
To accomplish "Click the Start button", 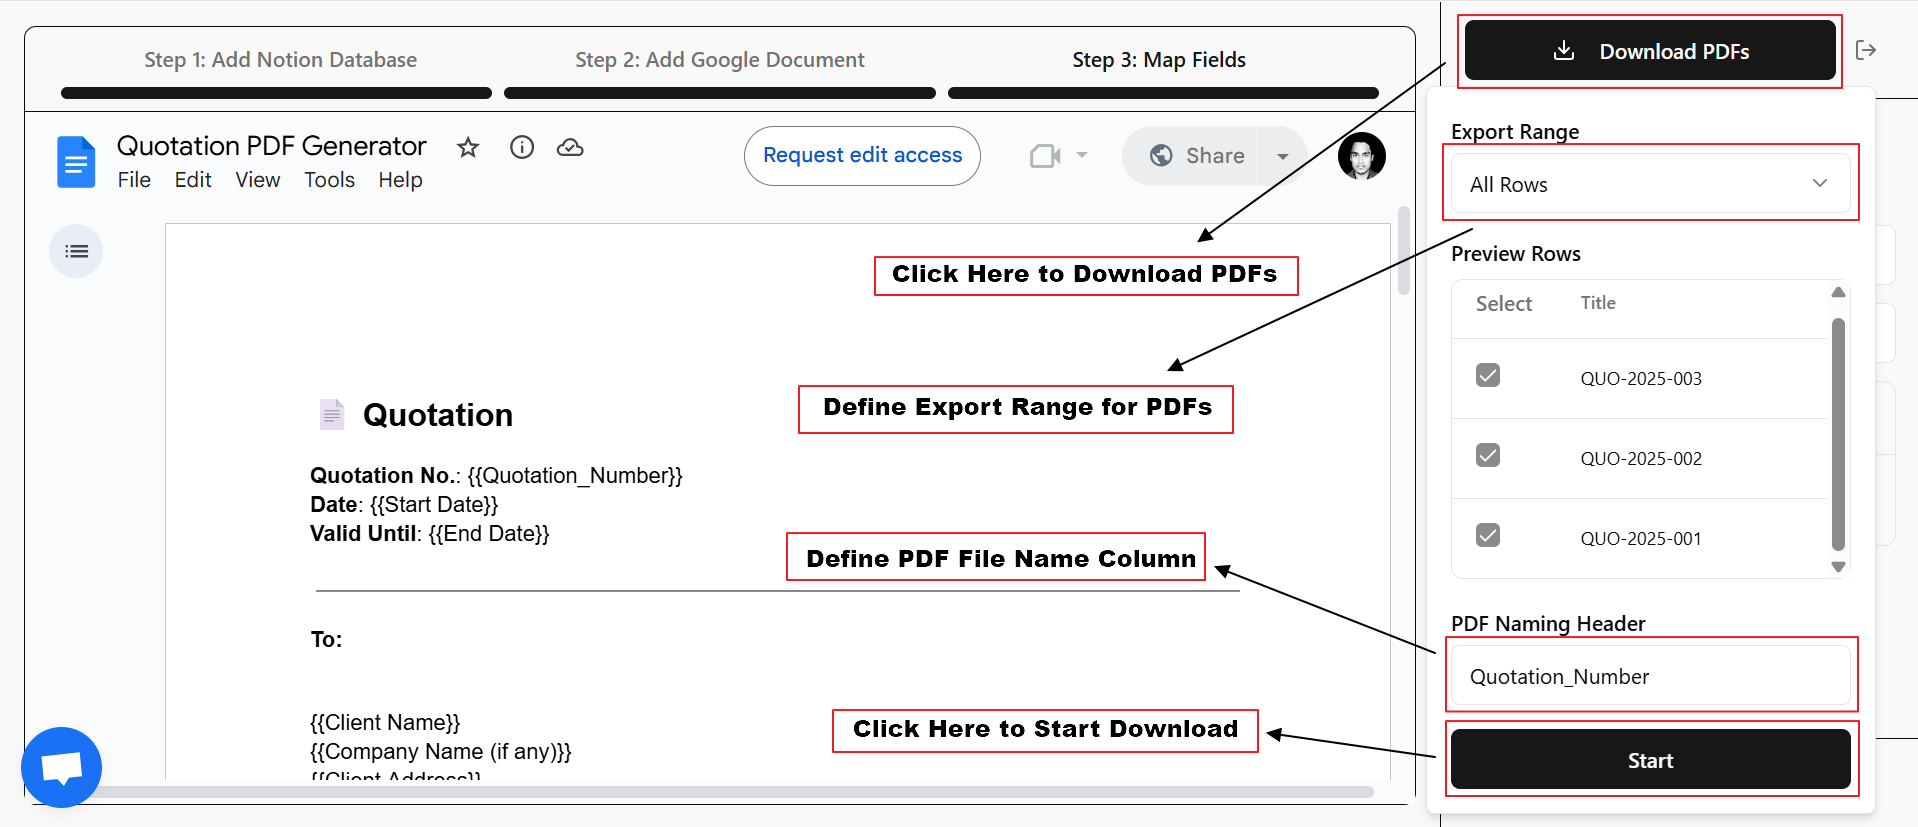I will [x=1650, y=759].
